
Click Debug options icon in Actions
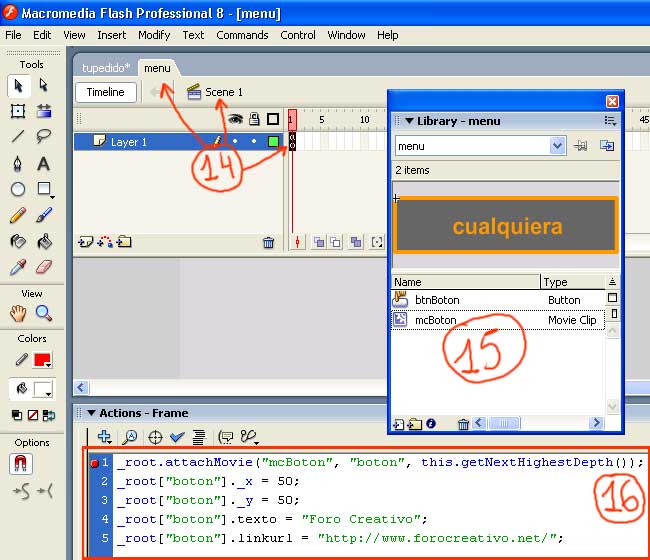tap(250, 437)
